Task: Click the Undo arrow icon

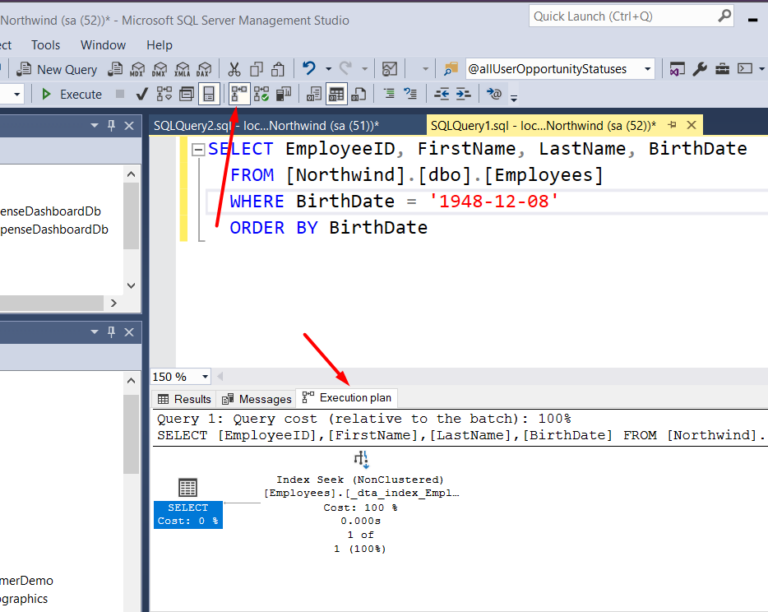Action: click(310, 69)
